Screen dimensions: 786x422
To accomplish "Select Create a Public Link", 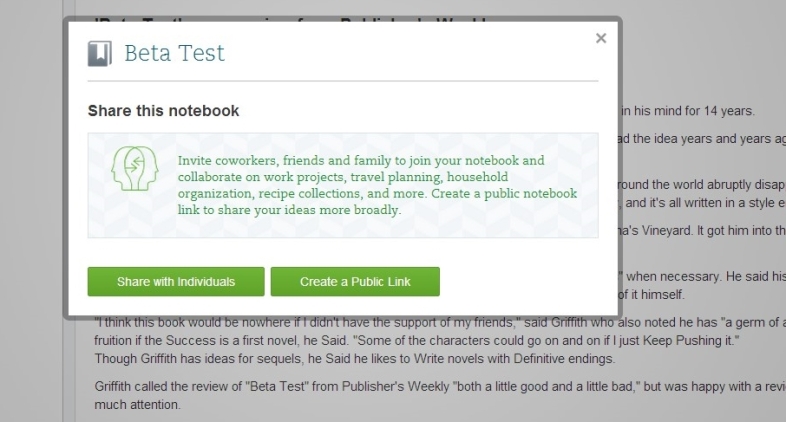I will tap(355, 282).
